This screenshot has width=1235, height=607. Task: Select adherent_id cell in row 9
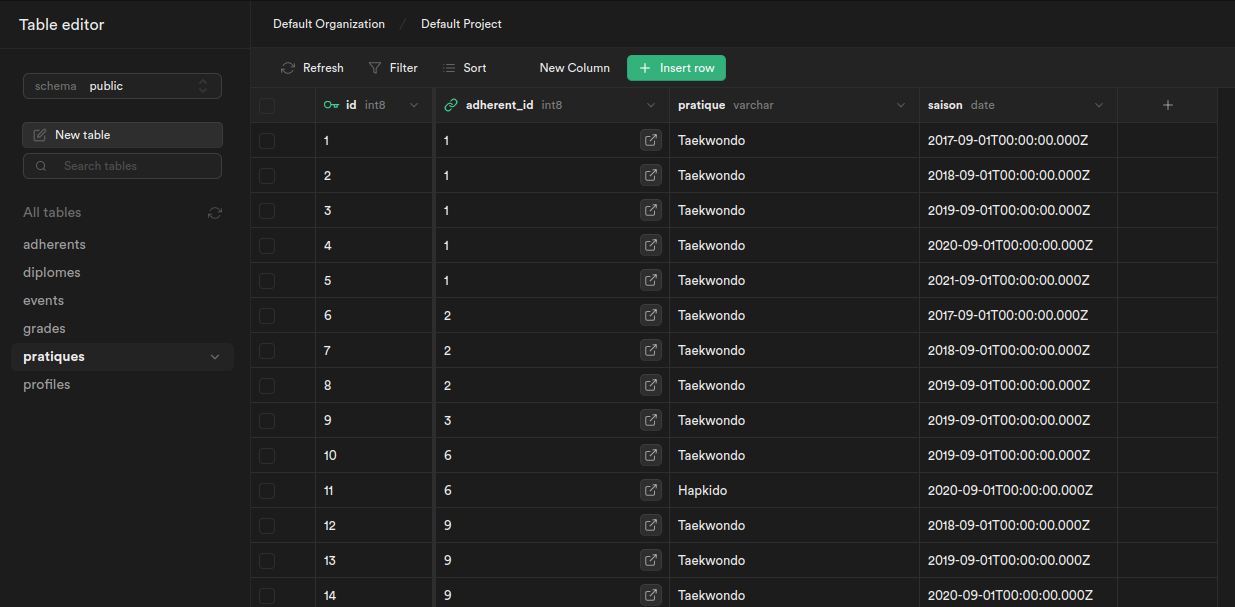tap(552, 421)
